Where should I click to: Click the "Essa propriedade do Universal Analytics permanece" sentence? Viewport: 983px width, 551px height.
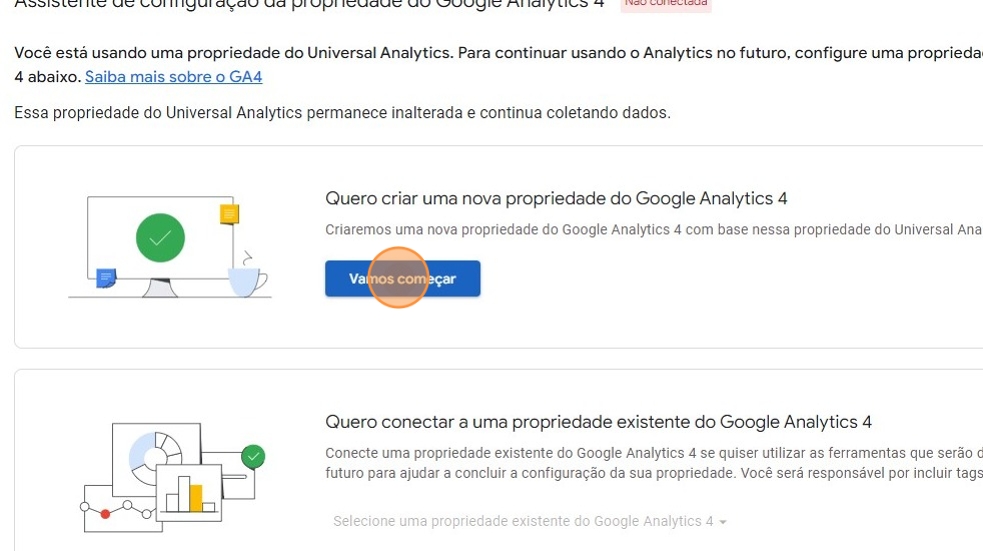click(x=342, y=113)
